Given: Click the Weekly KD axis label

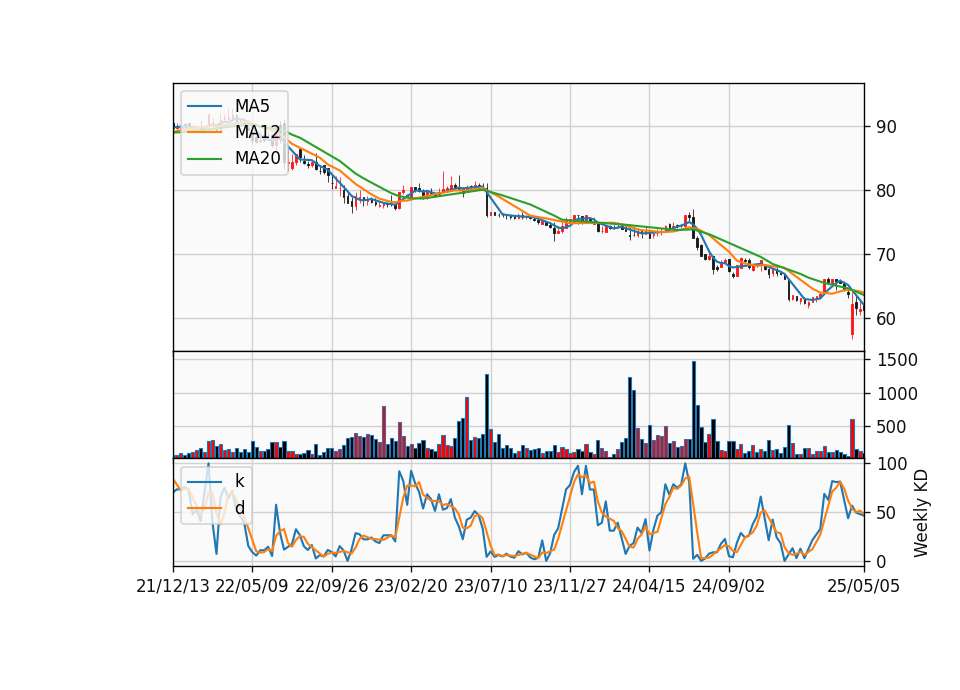Looking at the screenshot, I should click(921, 514).
